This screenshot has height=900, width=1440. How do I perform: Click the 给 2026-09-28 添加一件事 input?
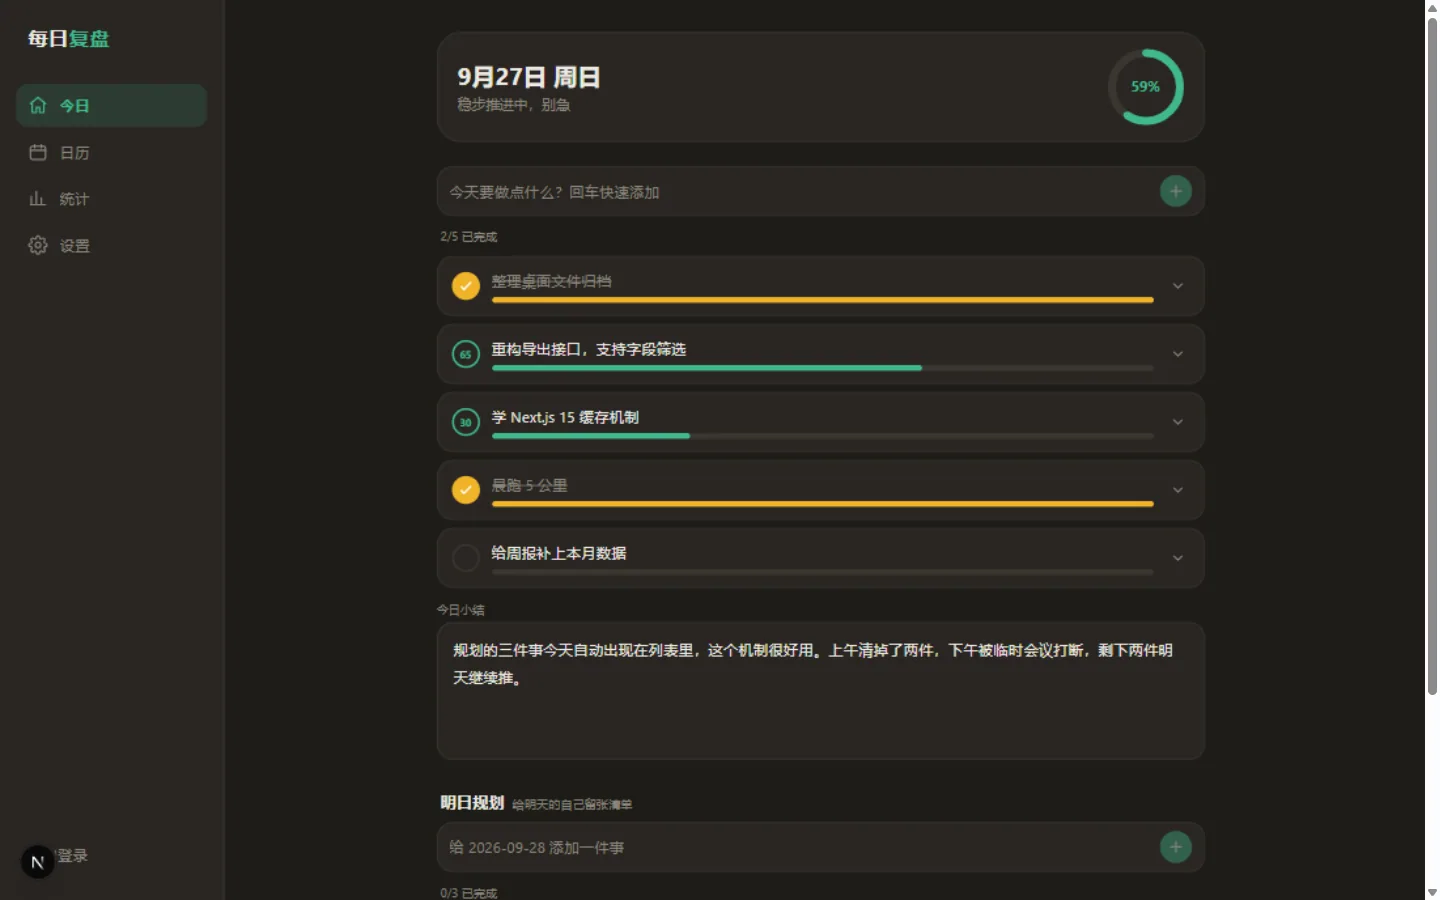pyautogui.click(x=798, y=847)
